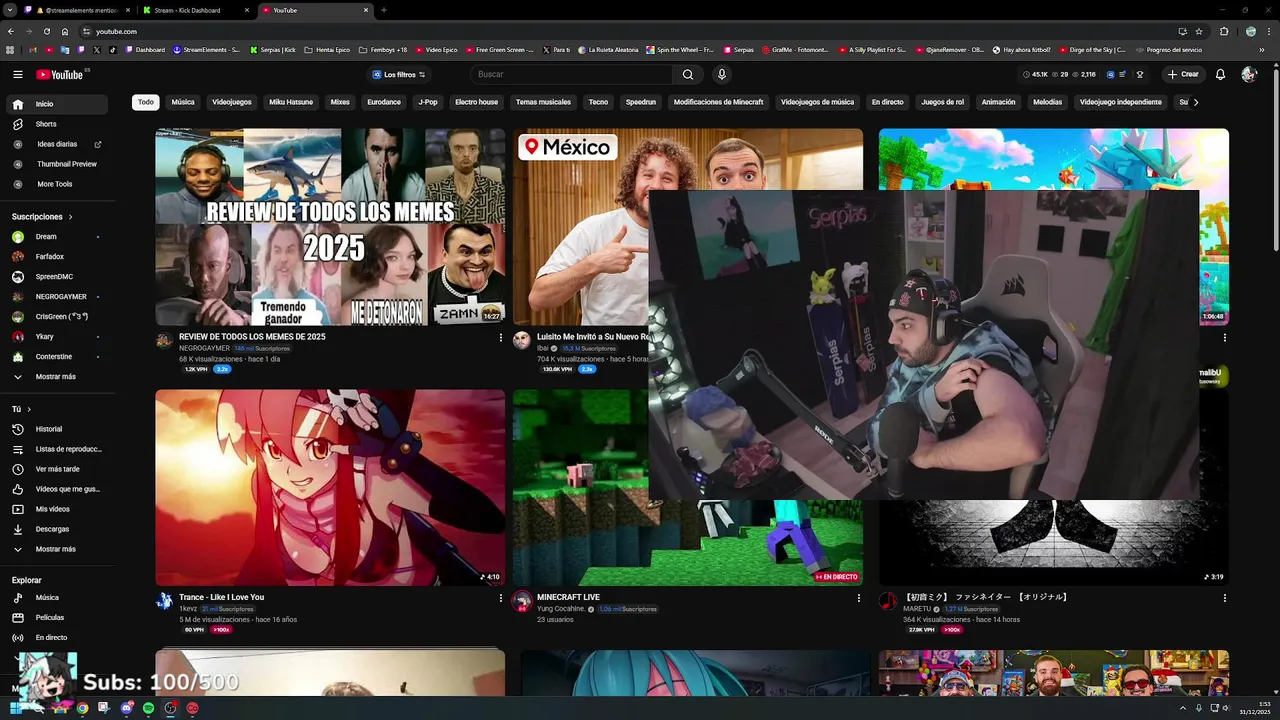Image resolution: width=1280 pixels, height=720 pixels.
Task: Open Conterstine channel subscription
Action: point(56,357)
